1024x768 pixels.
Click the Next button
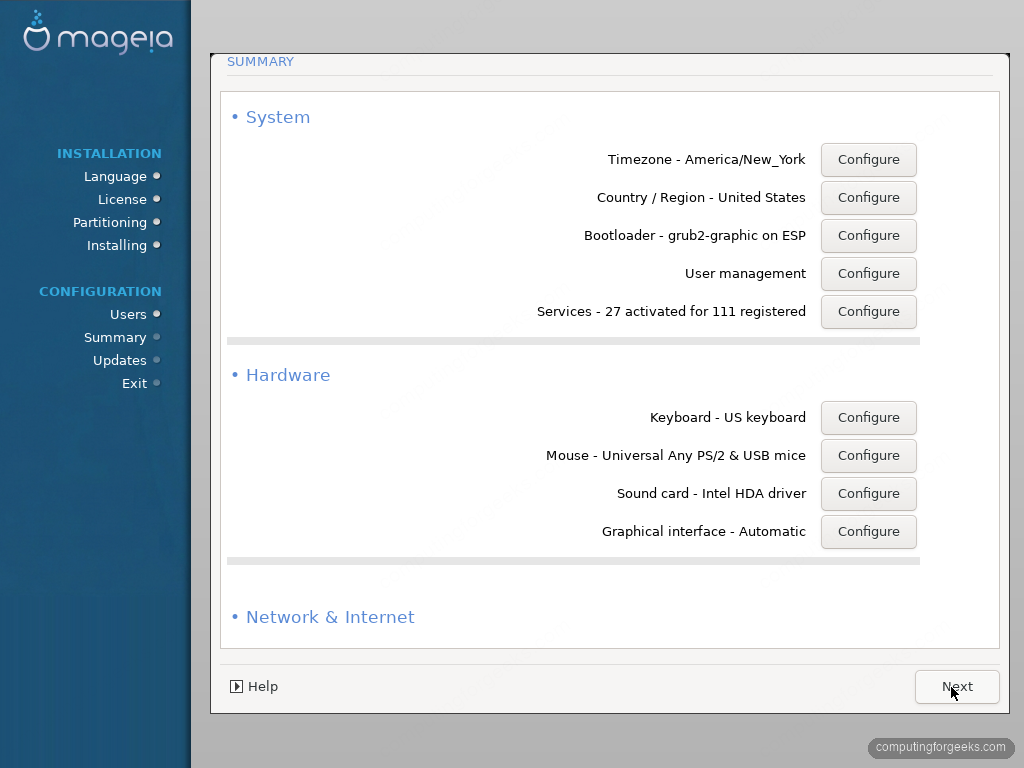(x=957, y=687)
